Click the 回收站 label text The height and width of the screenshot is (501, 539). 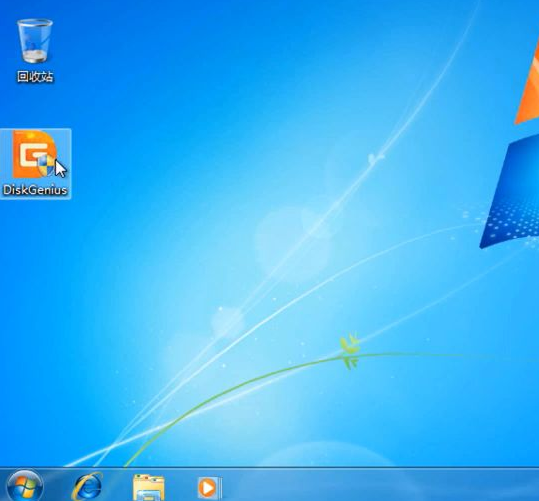click(x=35, y=76)
